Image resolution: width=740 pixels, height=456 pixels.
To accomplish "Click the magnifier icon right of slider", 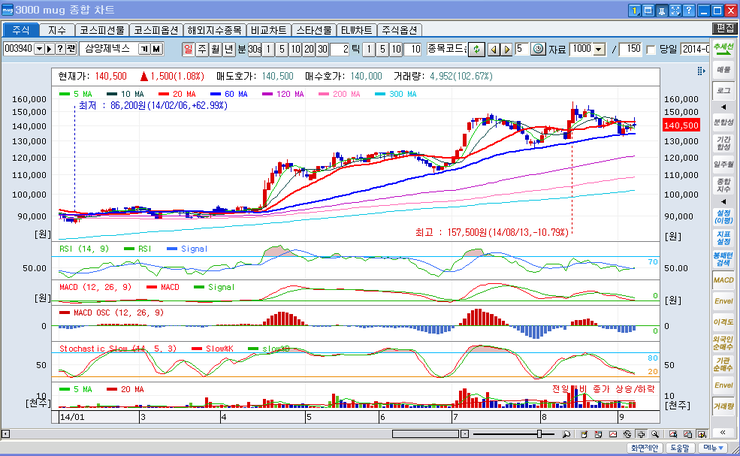I will click(566, 434).
